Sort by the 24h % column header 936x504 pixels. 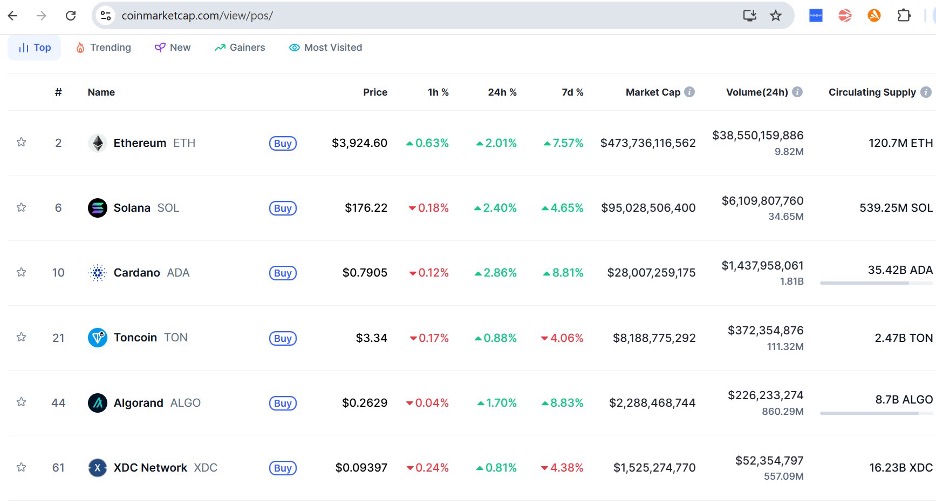click(x=502, y=92)
